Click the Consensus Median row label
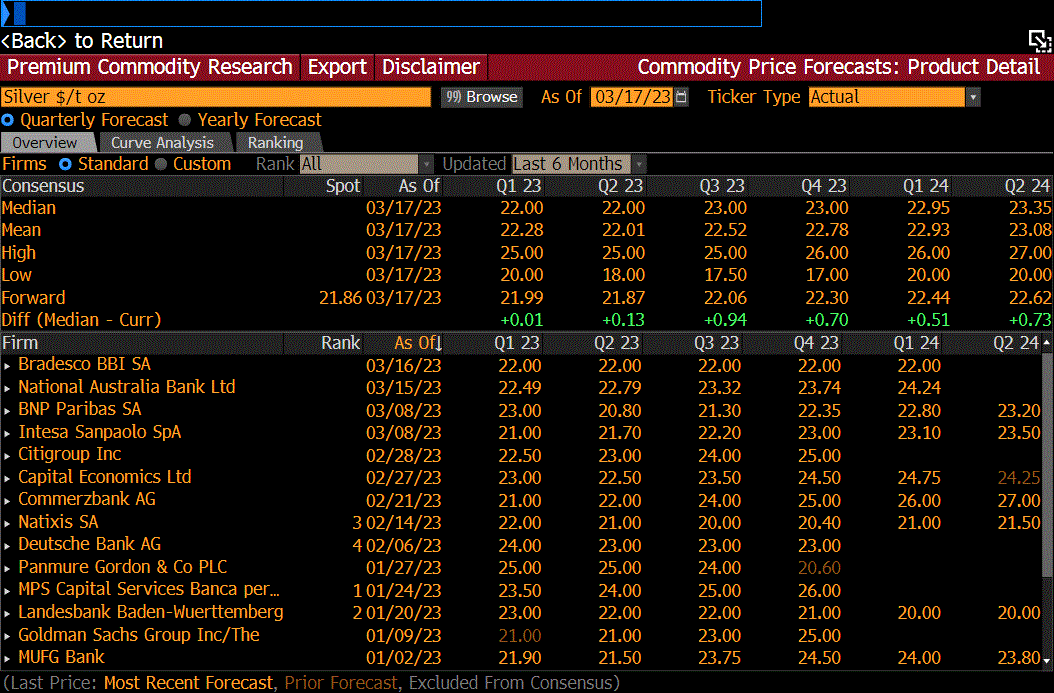The height and width of the screenshot is (693, 1054). pyautogui.click(x=29, y=208)
